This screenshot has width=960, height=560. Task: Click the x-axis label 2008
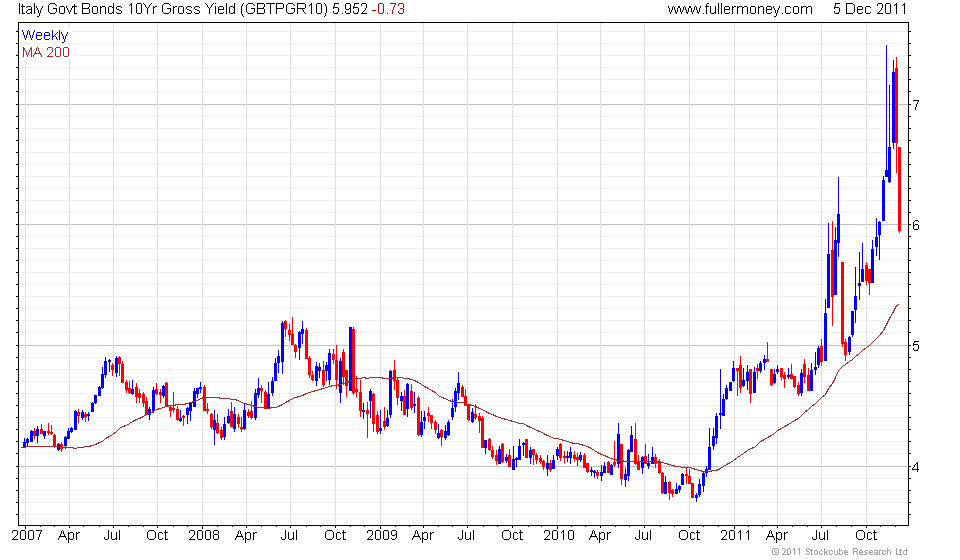(x=204, y=536)
